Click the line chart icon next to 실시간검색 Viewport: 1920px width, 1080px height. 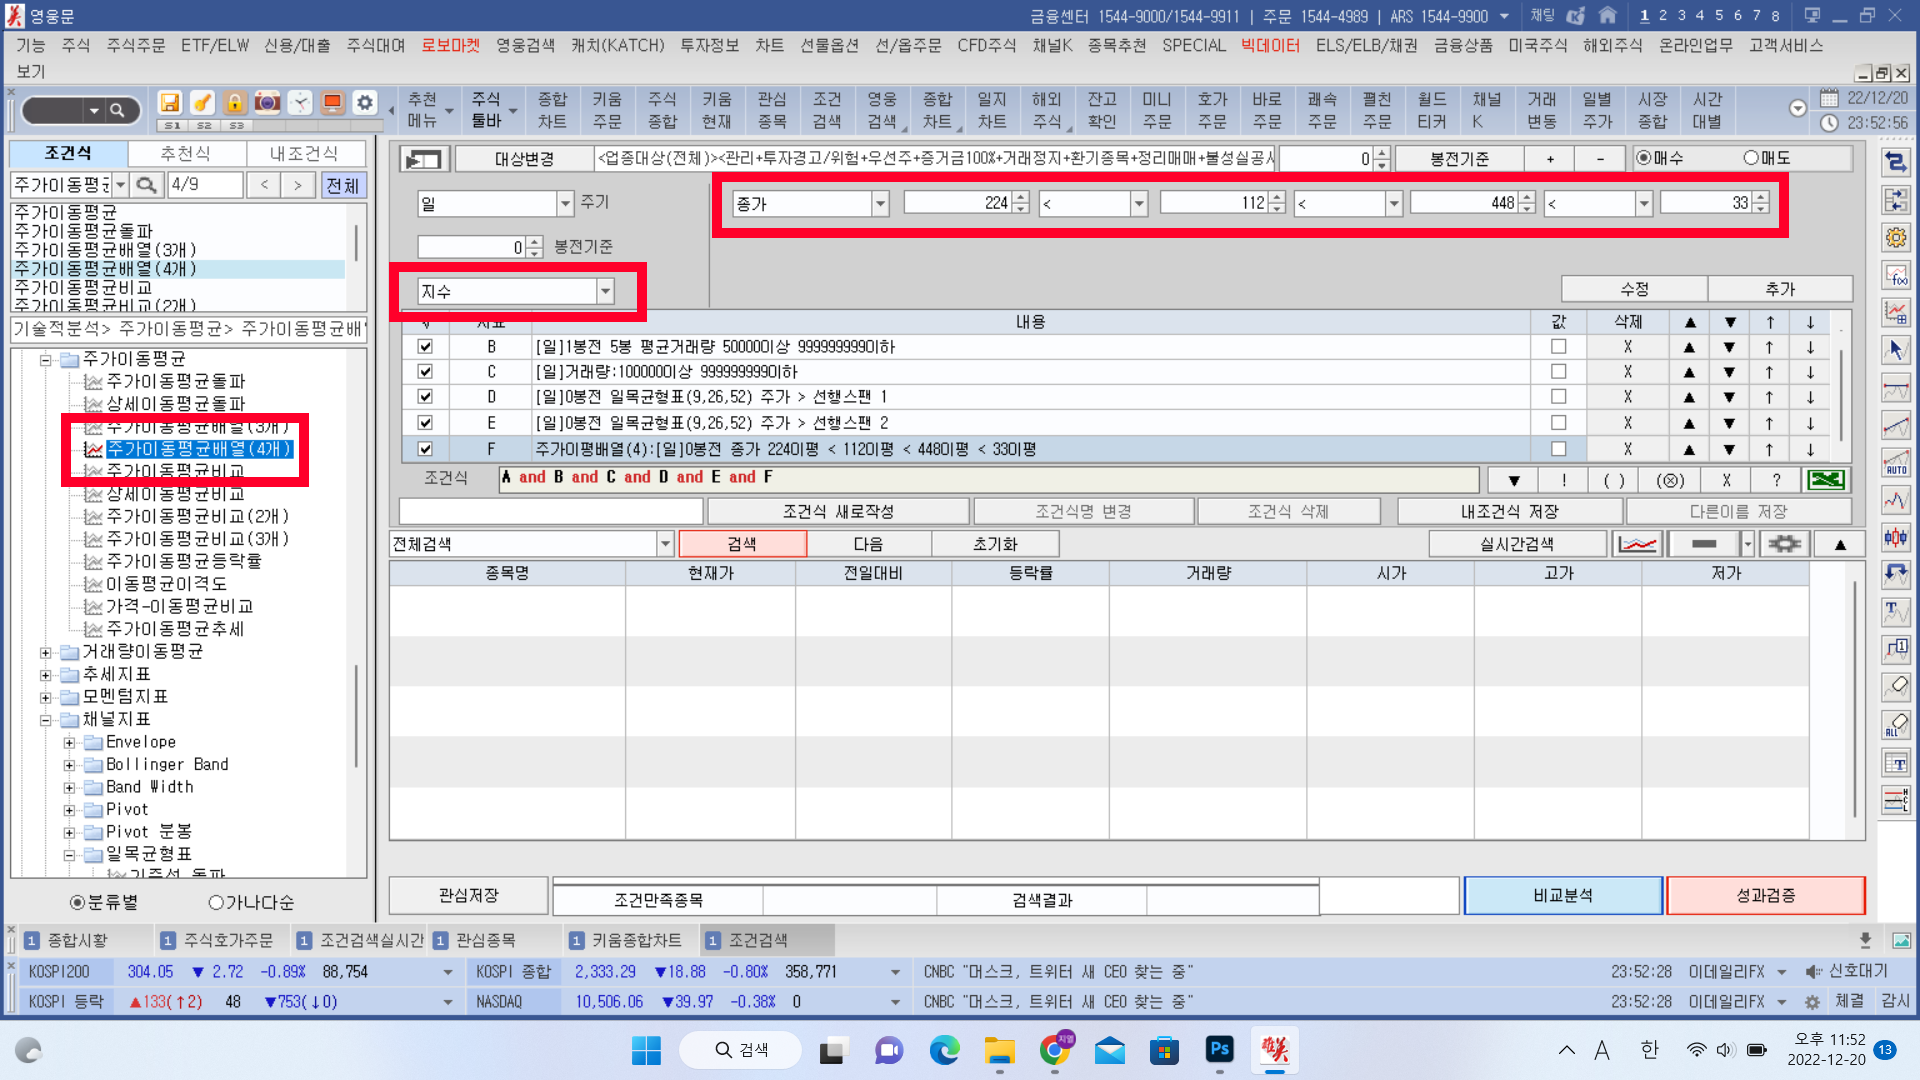1637,544
